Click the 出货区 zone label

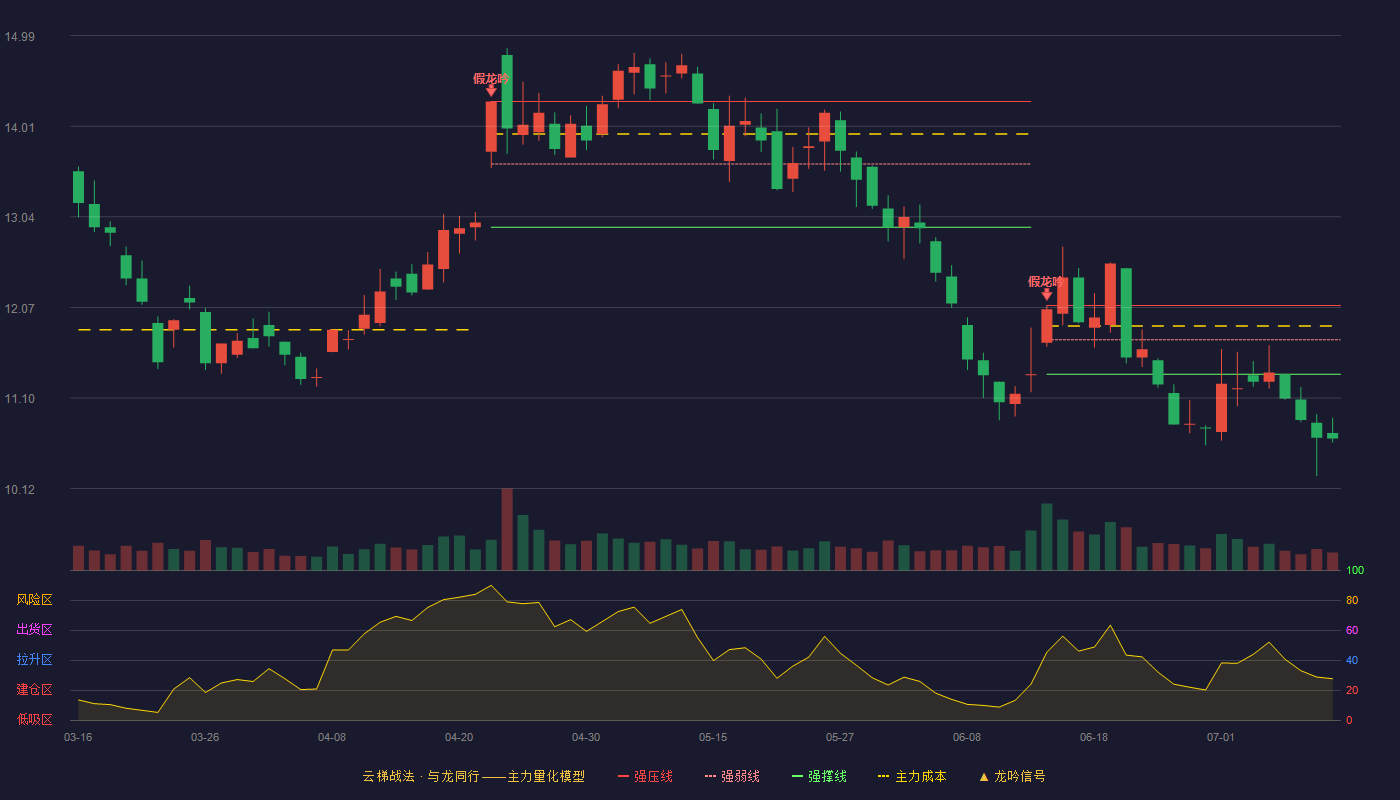[34, 630]
